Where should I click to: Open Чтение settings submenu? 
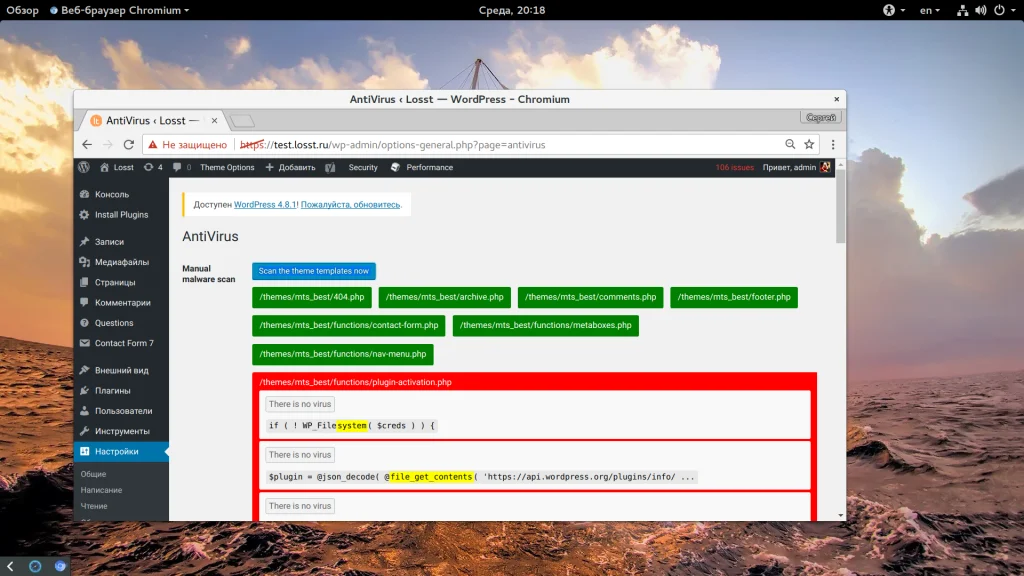pos(94,506)
